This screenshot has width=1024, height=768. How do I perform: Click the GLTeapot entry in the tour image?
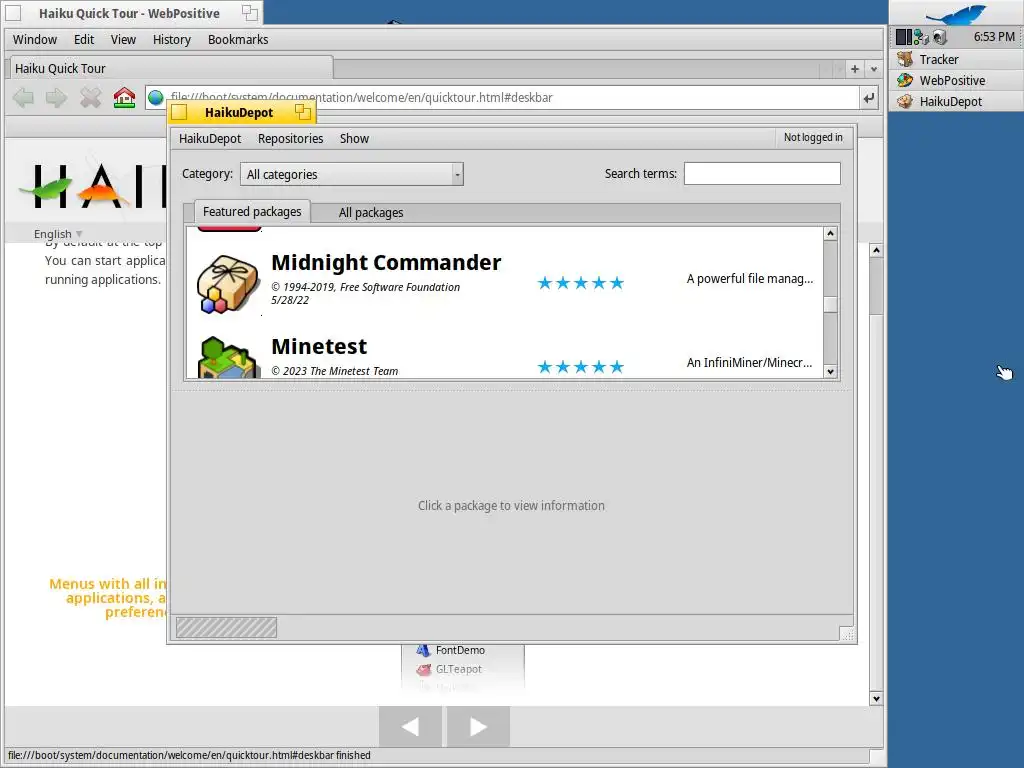[x=450, y=669]
